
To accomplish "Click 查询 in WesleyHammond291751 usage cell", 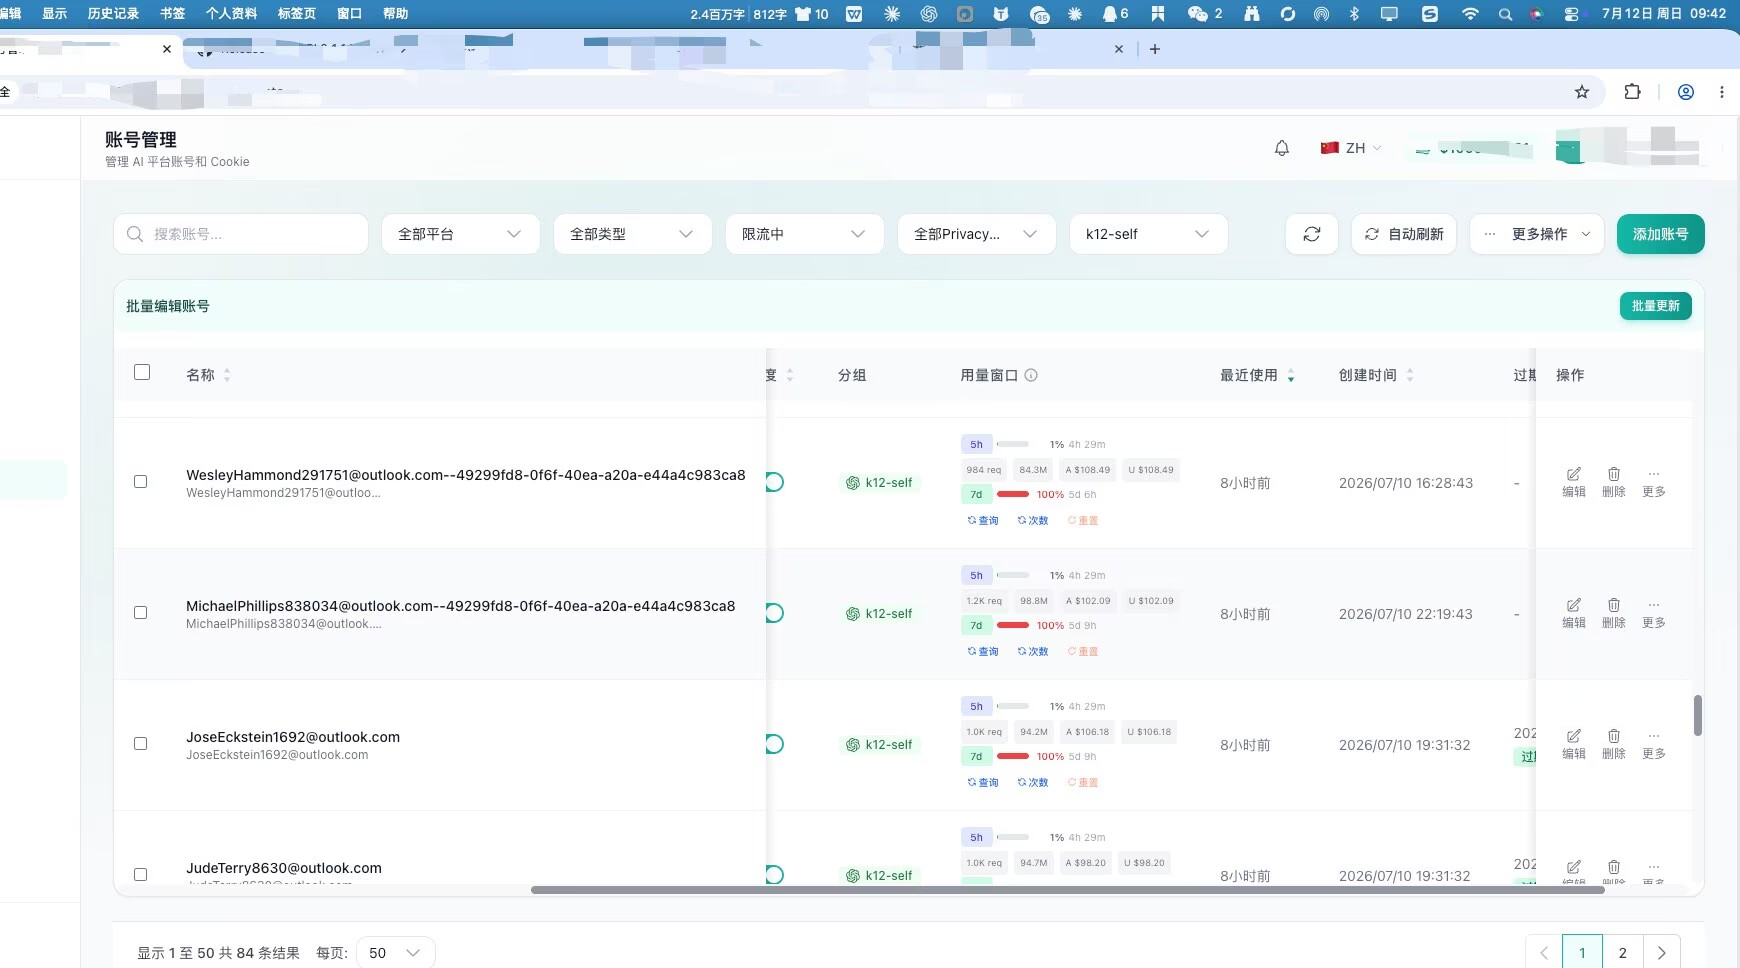I will point(983,520).
